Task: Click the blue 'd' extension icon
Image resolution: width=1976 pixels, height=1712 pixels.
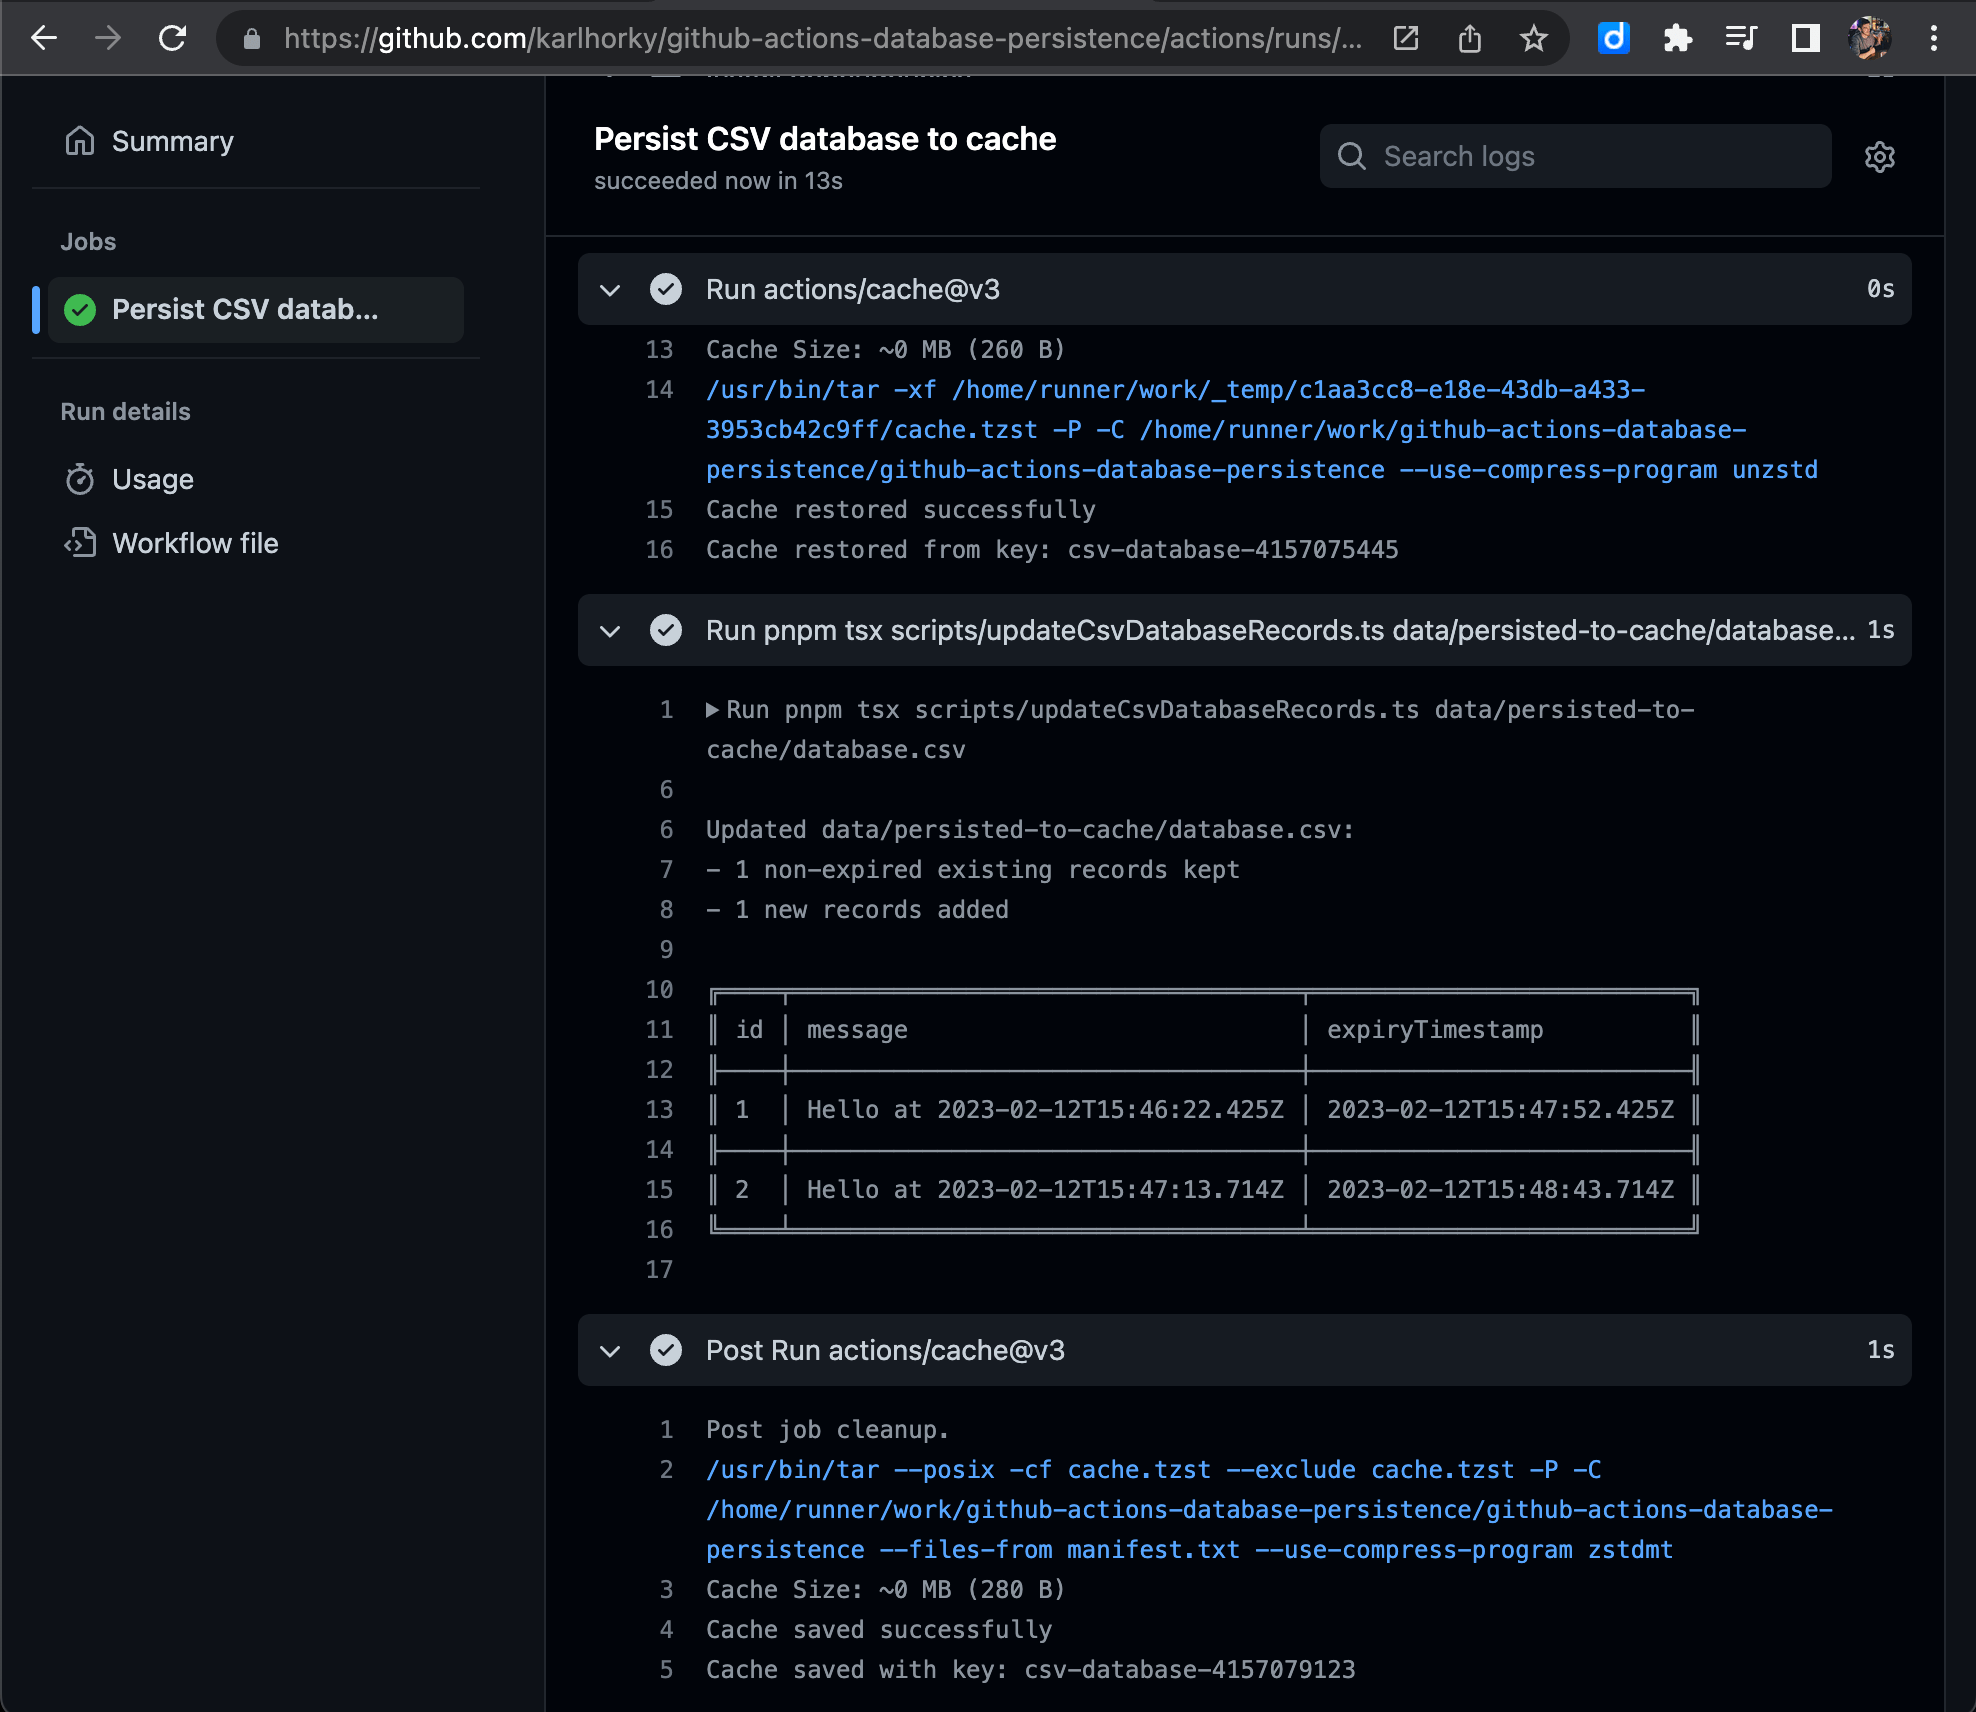Action: (1613, 39)
